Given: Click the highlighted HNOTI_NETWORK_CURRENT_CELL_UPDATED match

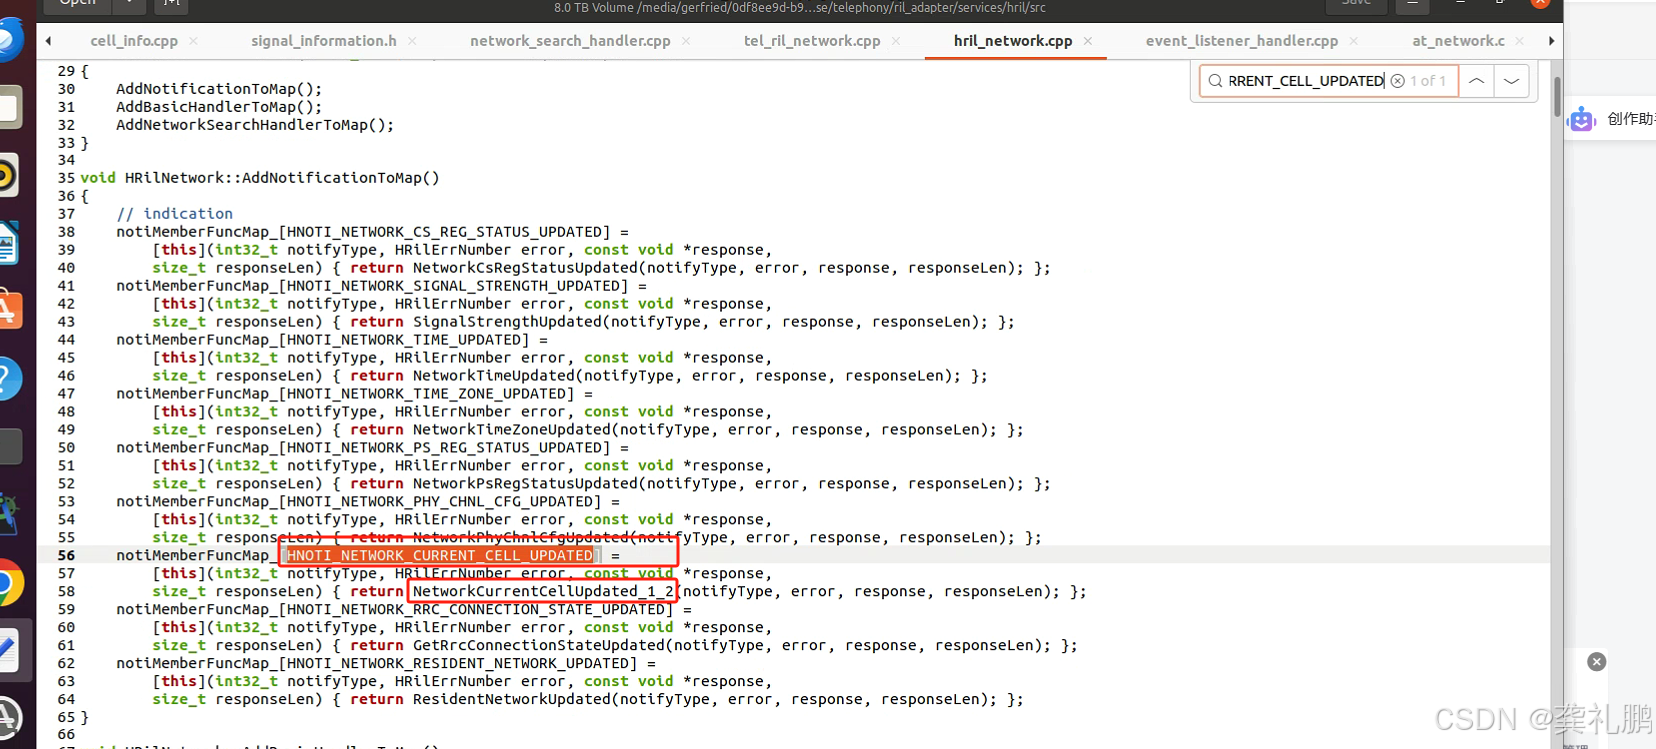Looking at the screenshot, I should (440, 555).
